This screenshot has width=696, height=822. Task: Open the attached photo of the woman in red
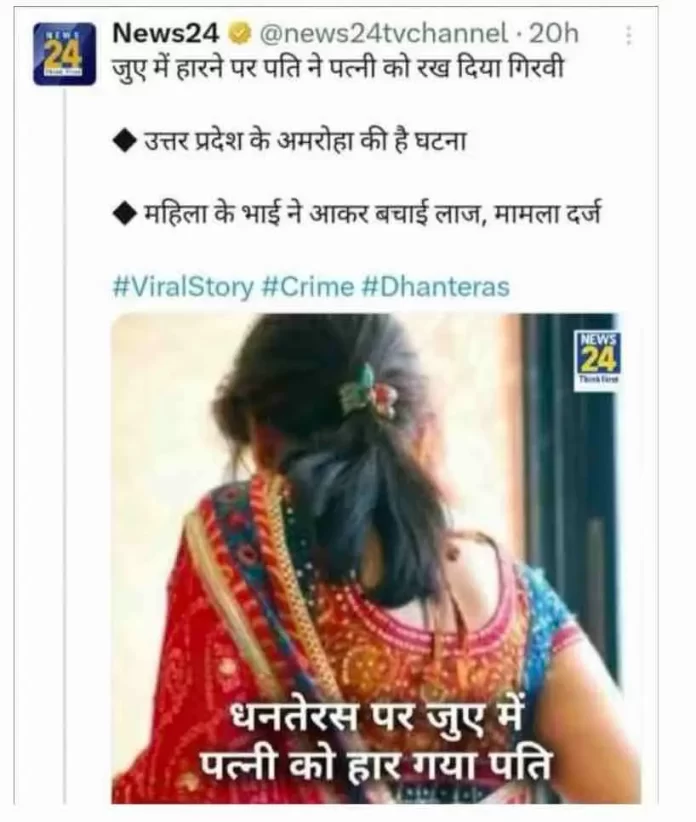[376, 558]
